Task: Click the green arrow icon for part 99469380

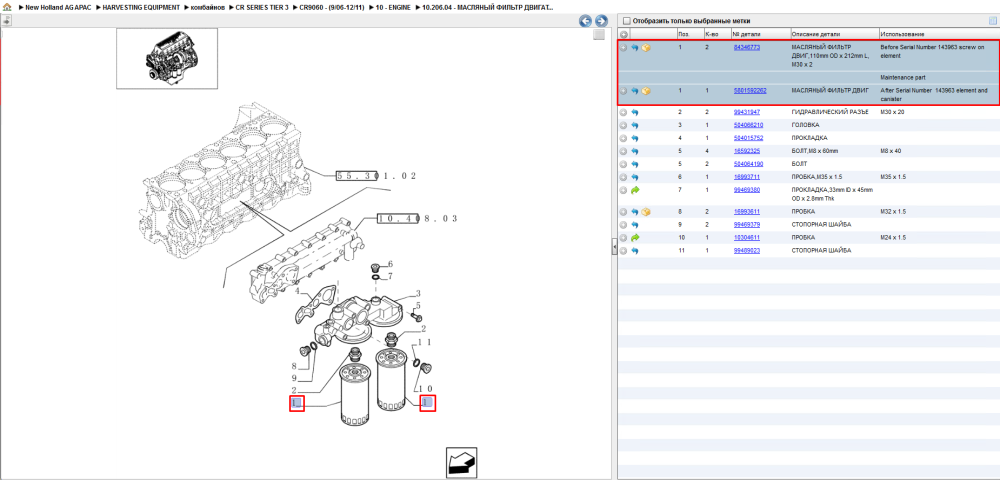Action: click(635, 190)
